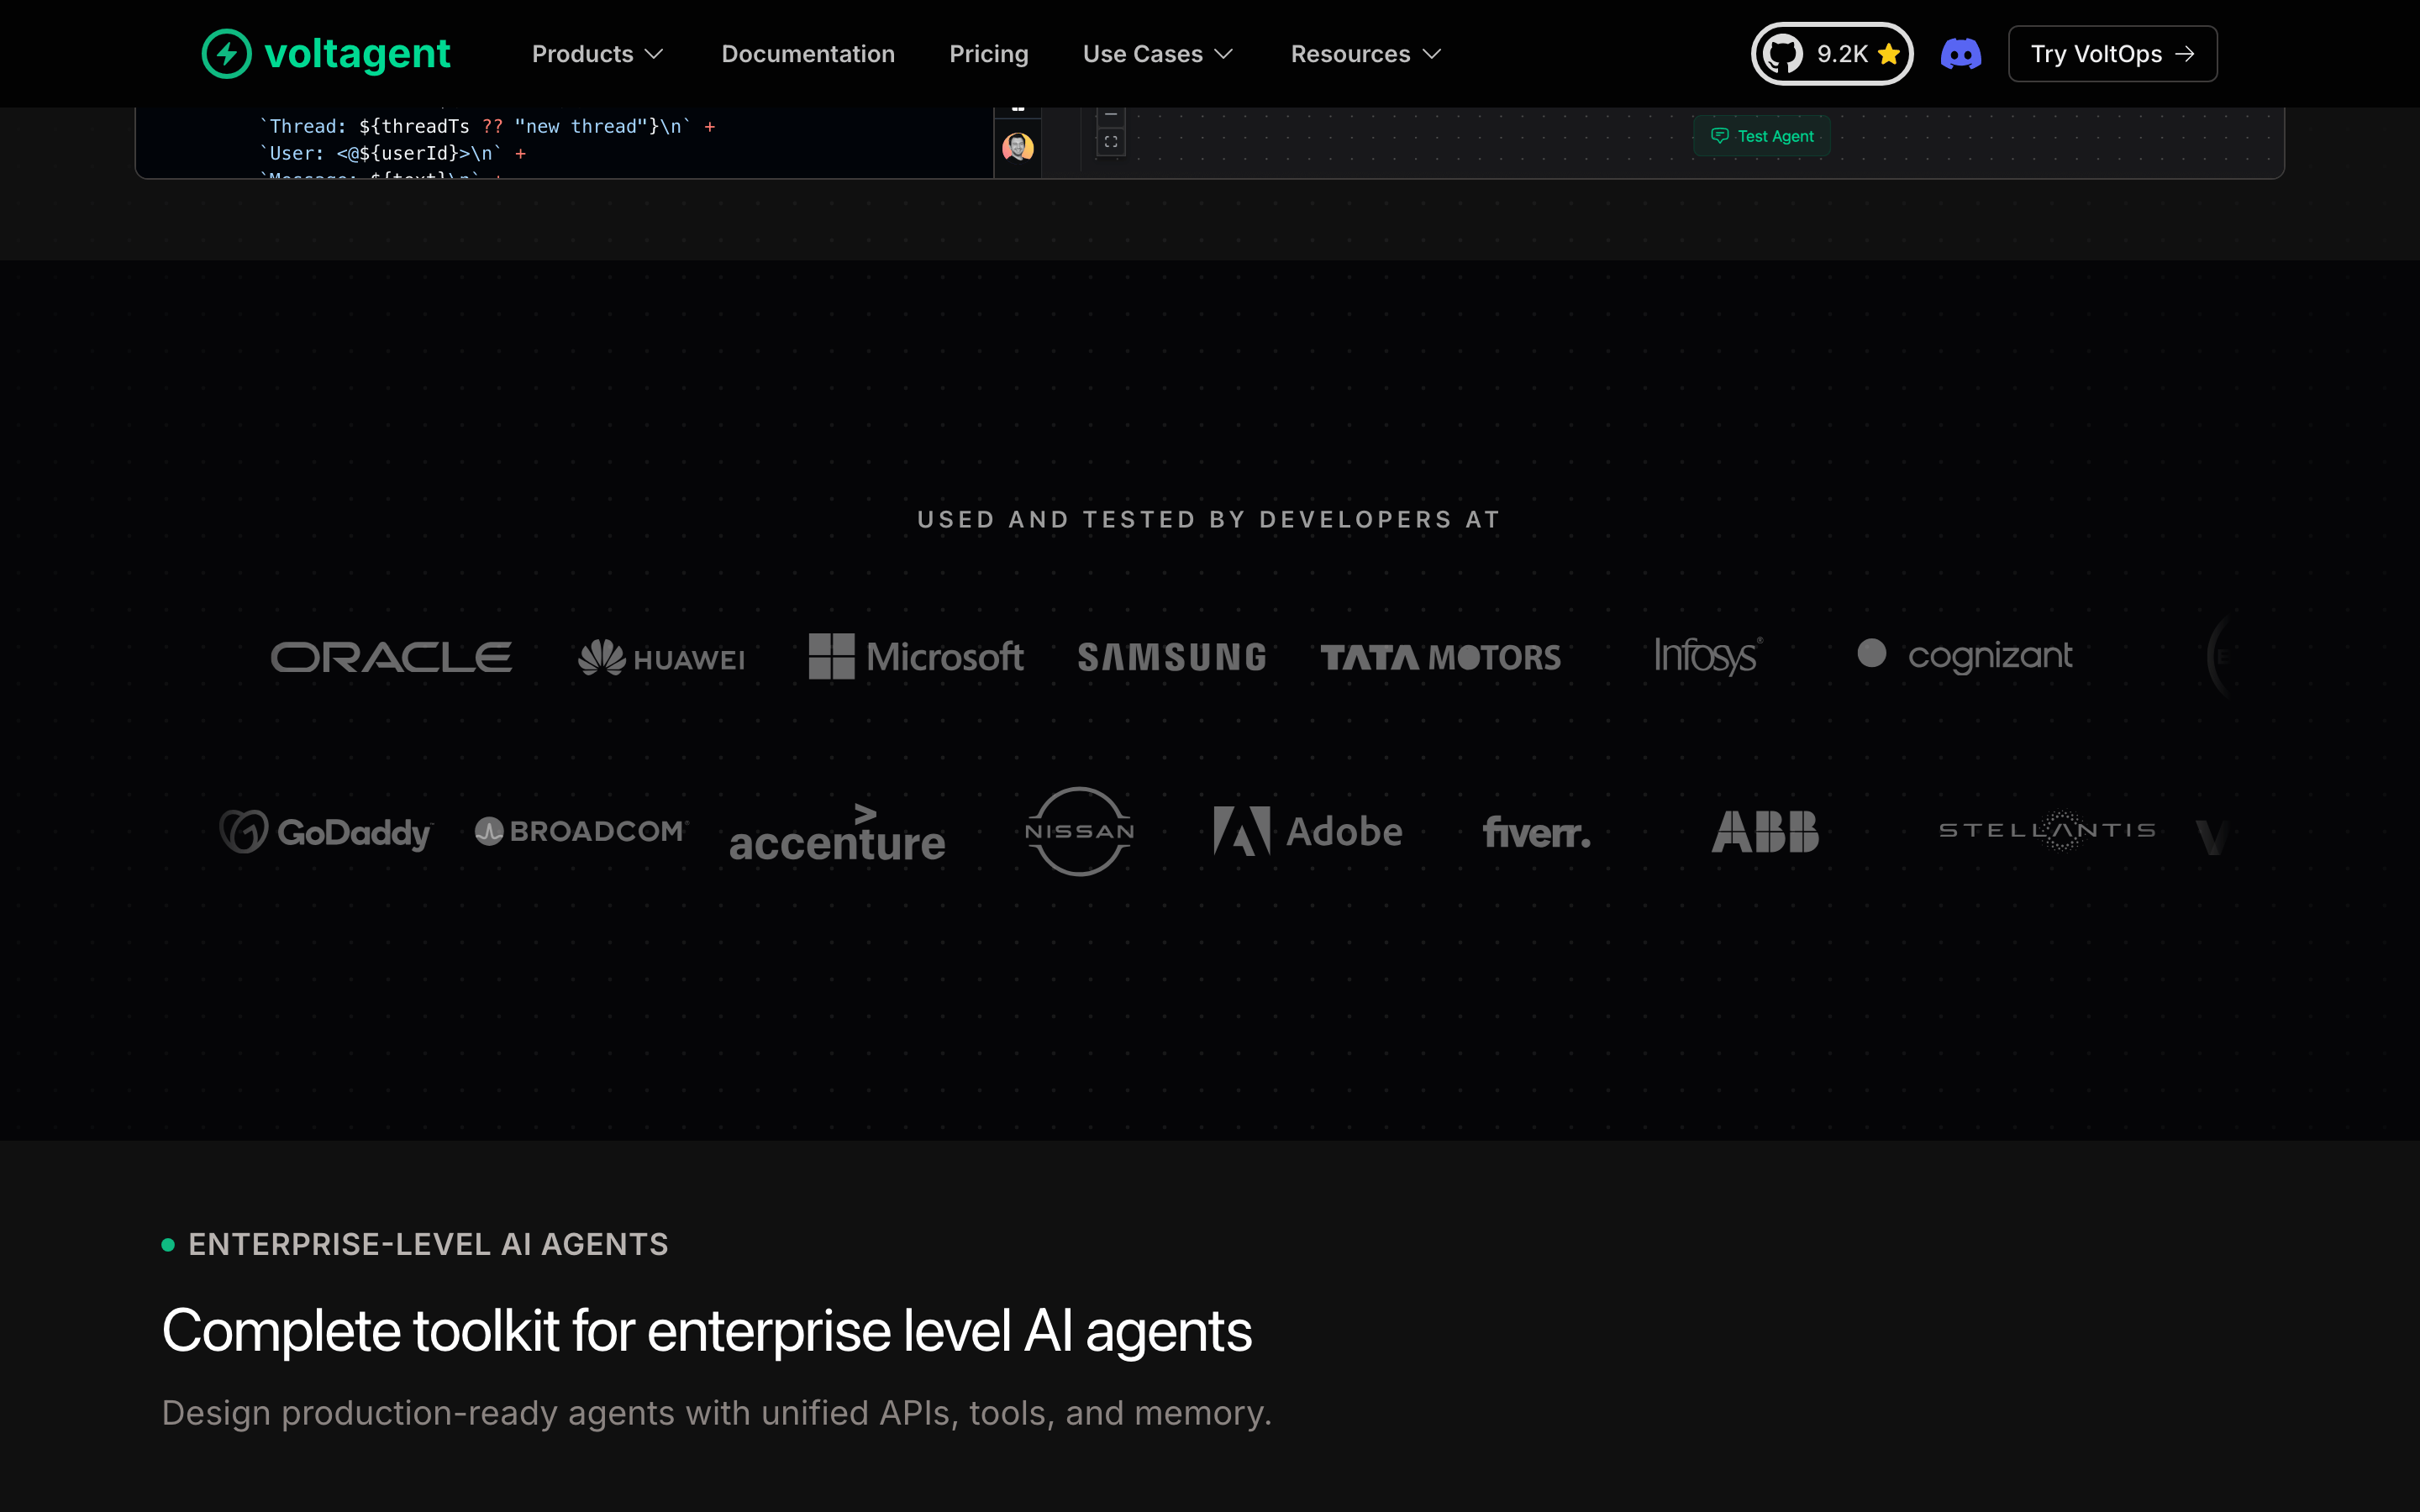This screenshot has width=2420, height=1512.
Task: Click the Stellantis logo
Action: click(x=2047, y=830)
